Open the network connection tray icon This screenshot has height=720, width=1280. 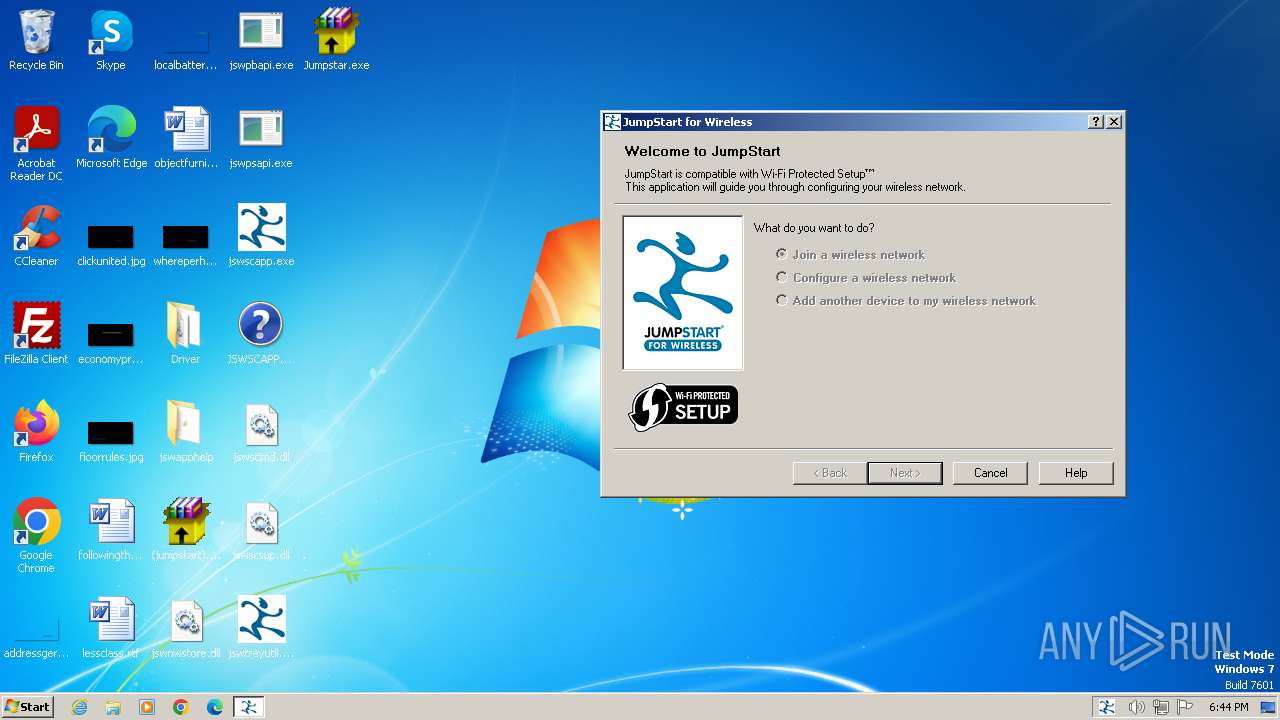1161,707
